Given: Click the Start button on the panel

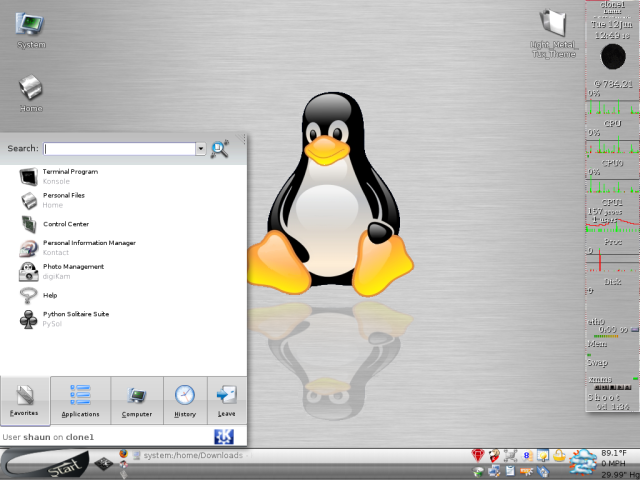Looking at the screenshot, I should [x=46, y=464].
